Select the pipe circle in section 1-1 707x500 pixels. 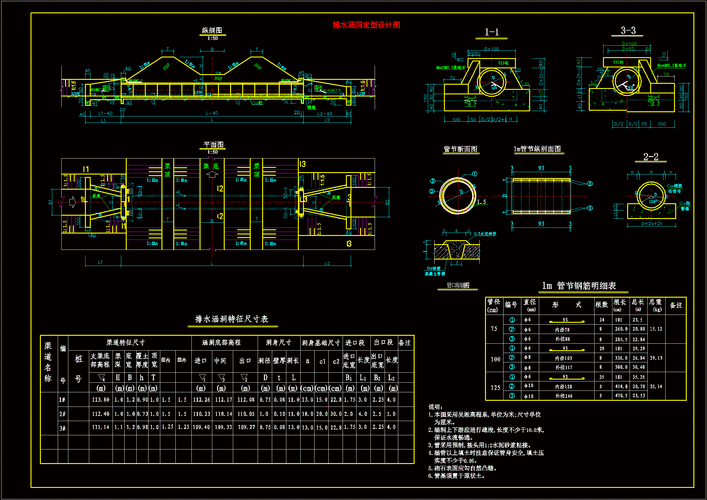(x=492, y=79)
